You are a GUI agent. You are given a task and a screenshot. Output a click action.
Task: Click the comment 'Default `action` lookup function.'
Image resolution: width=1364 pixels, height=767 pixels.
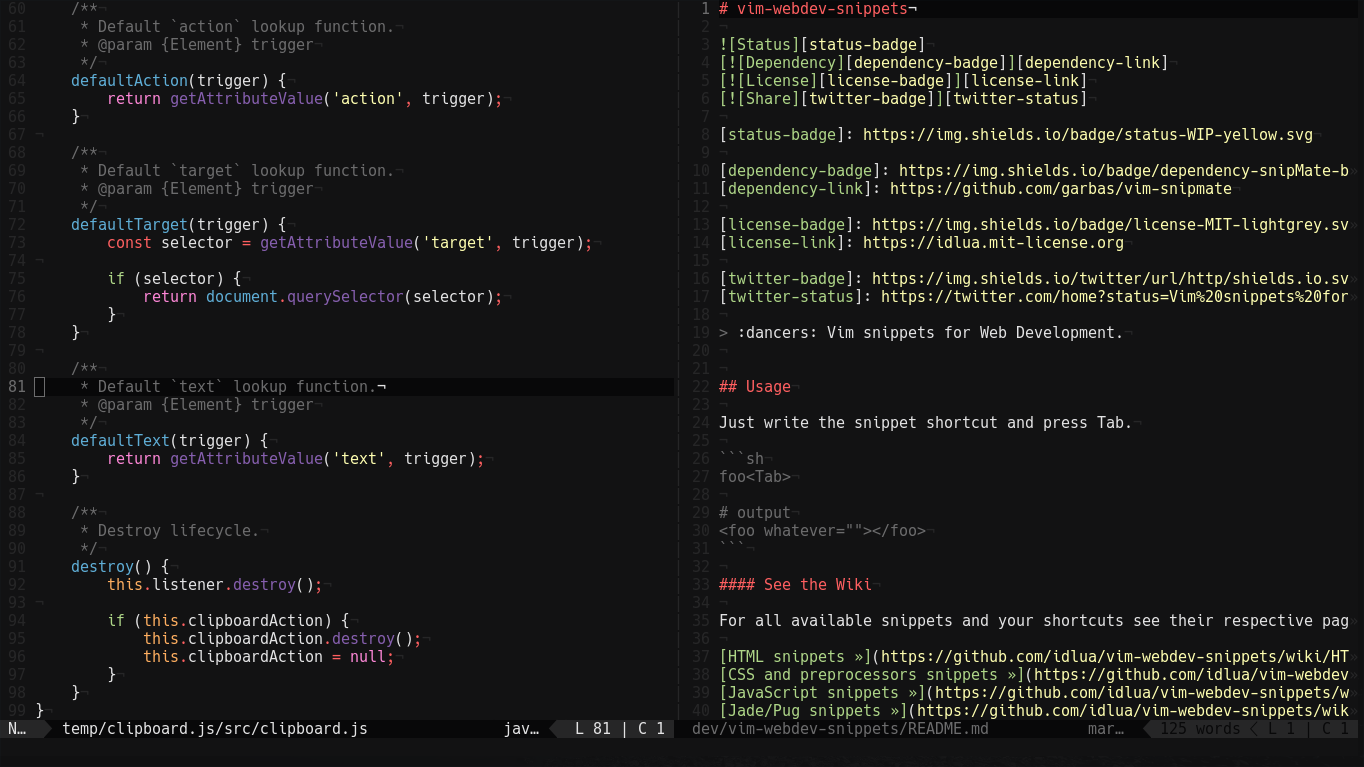coord(246,26)
